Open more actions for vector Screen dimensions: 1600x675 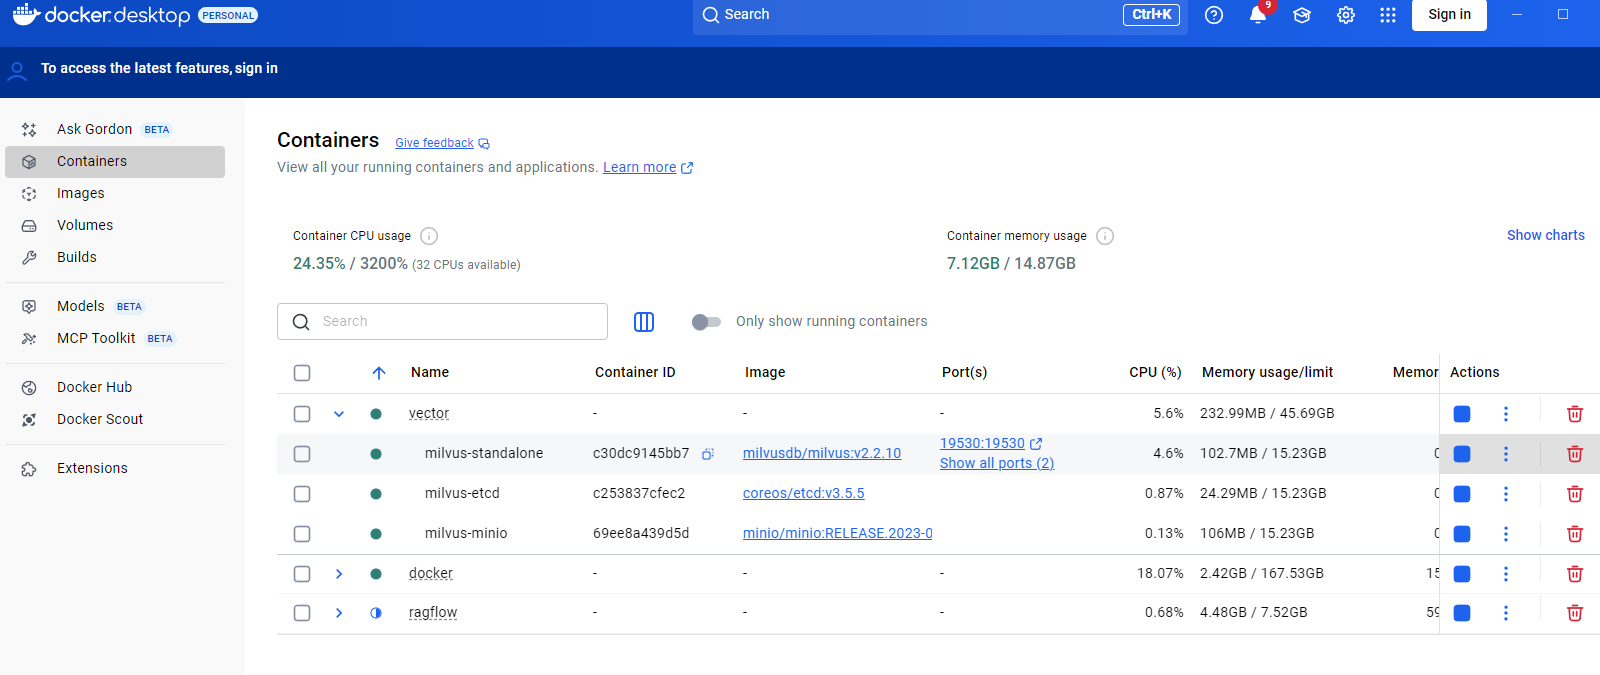(1506, 414)
